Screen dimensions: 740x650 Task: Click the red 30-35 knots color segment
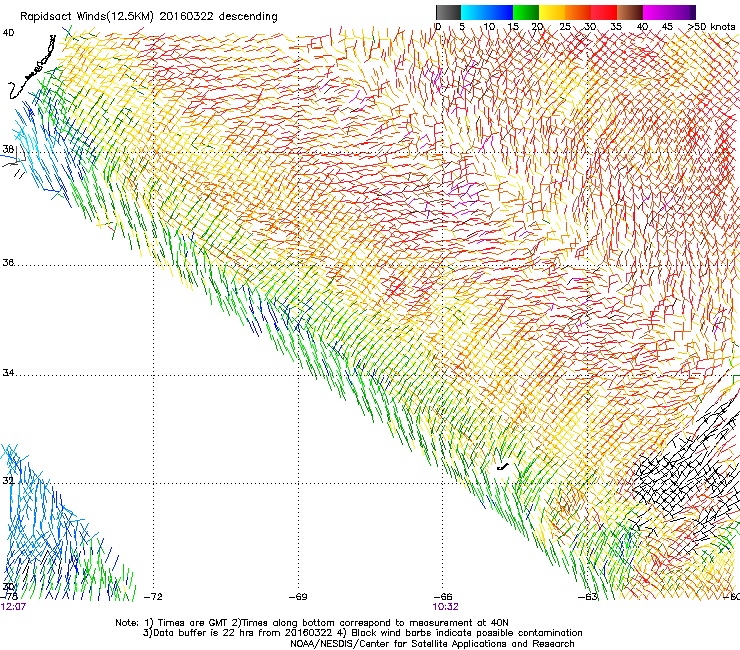[604, 12]
